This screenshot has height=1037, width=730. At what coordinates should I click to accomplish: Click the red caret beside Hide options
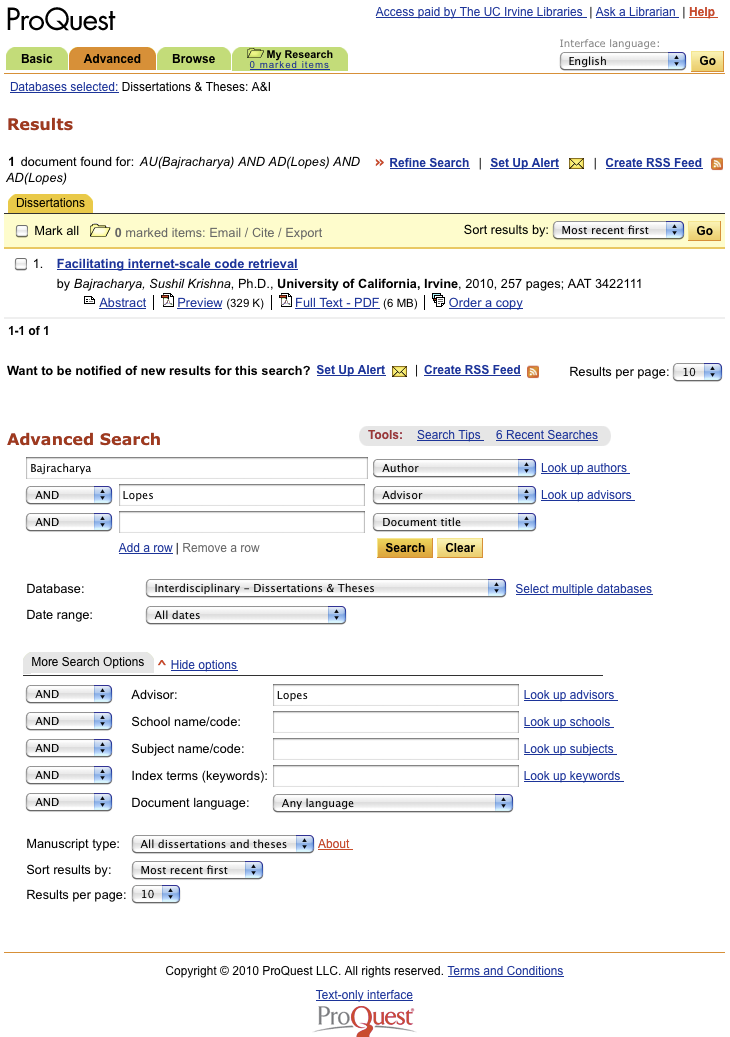(x=161, y=663)
